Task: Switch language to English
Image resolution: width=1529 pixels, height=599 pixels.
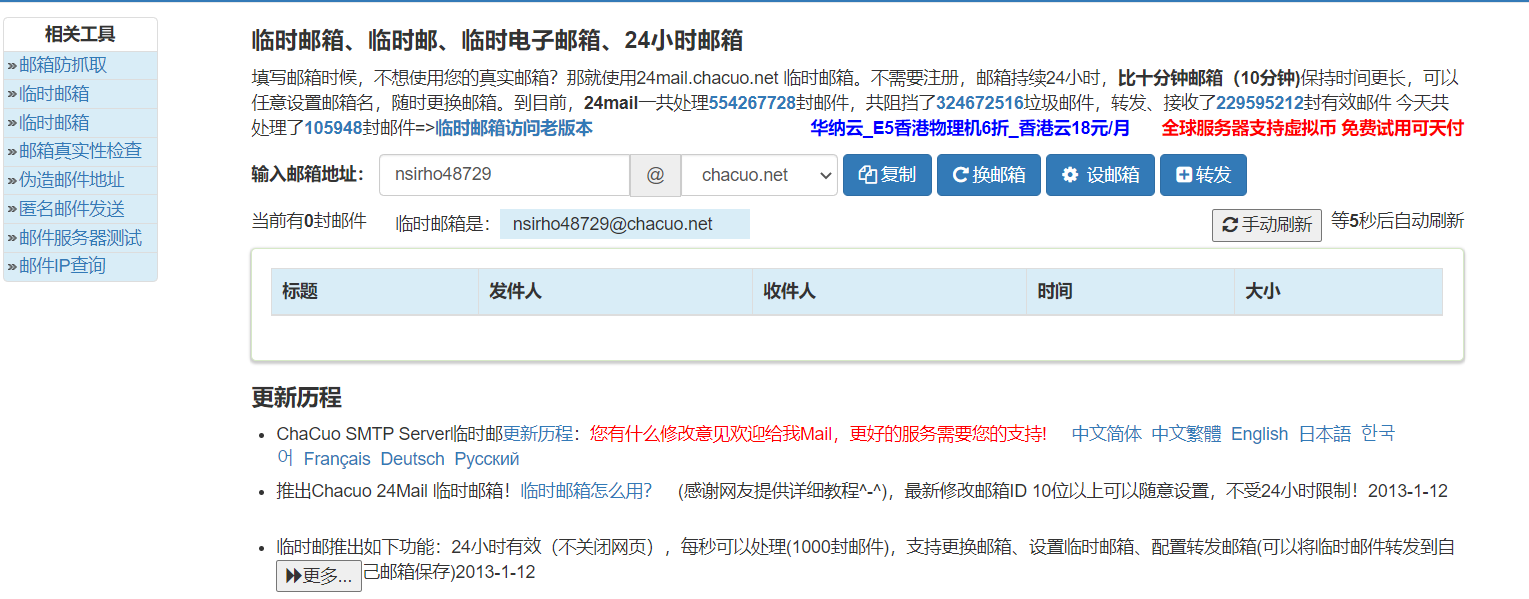Action: [1259, 434]
